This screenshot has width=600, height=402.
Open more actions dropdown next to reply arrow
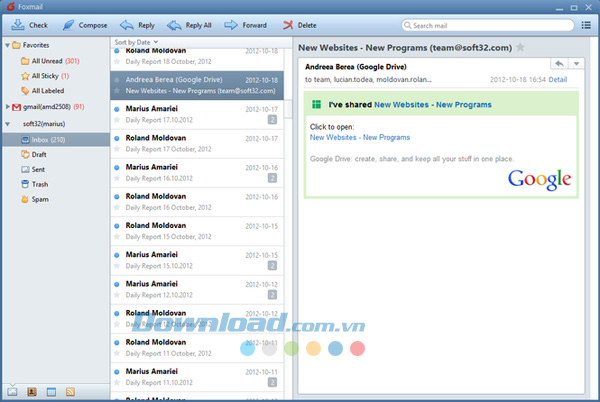(x=576, y=63)
